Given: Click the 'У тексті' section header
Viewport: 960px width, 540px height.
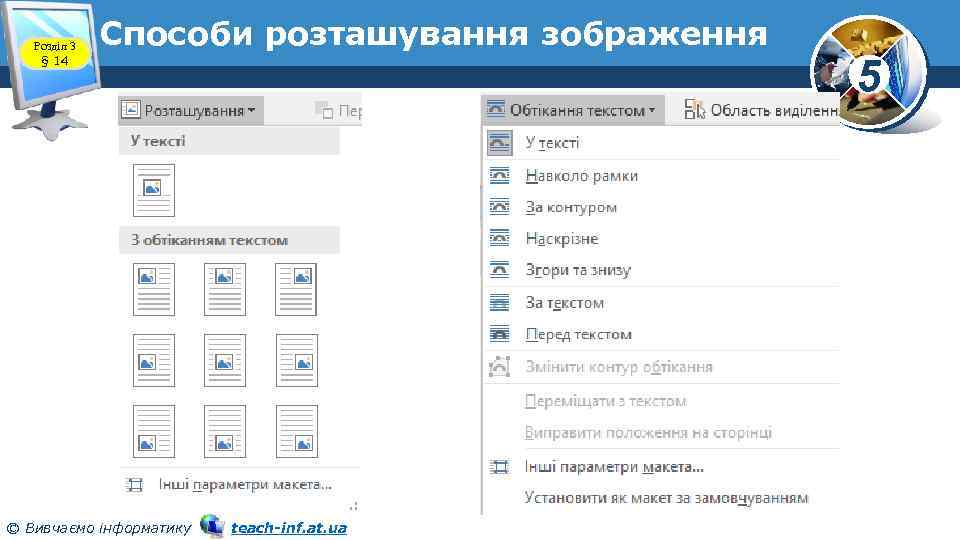Looking at the screenshot, I should tap(229, 141).
